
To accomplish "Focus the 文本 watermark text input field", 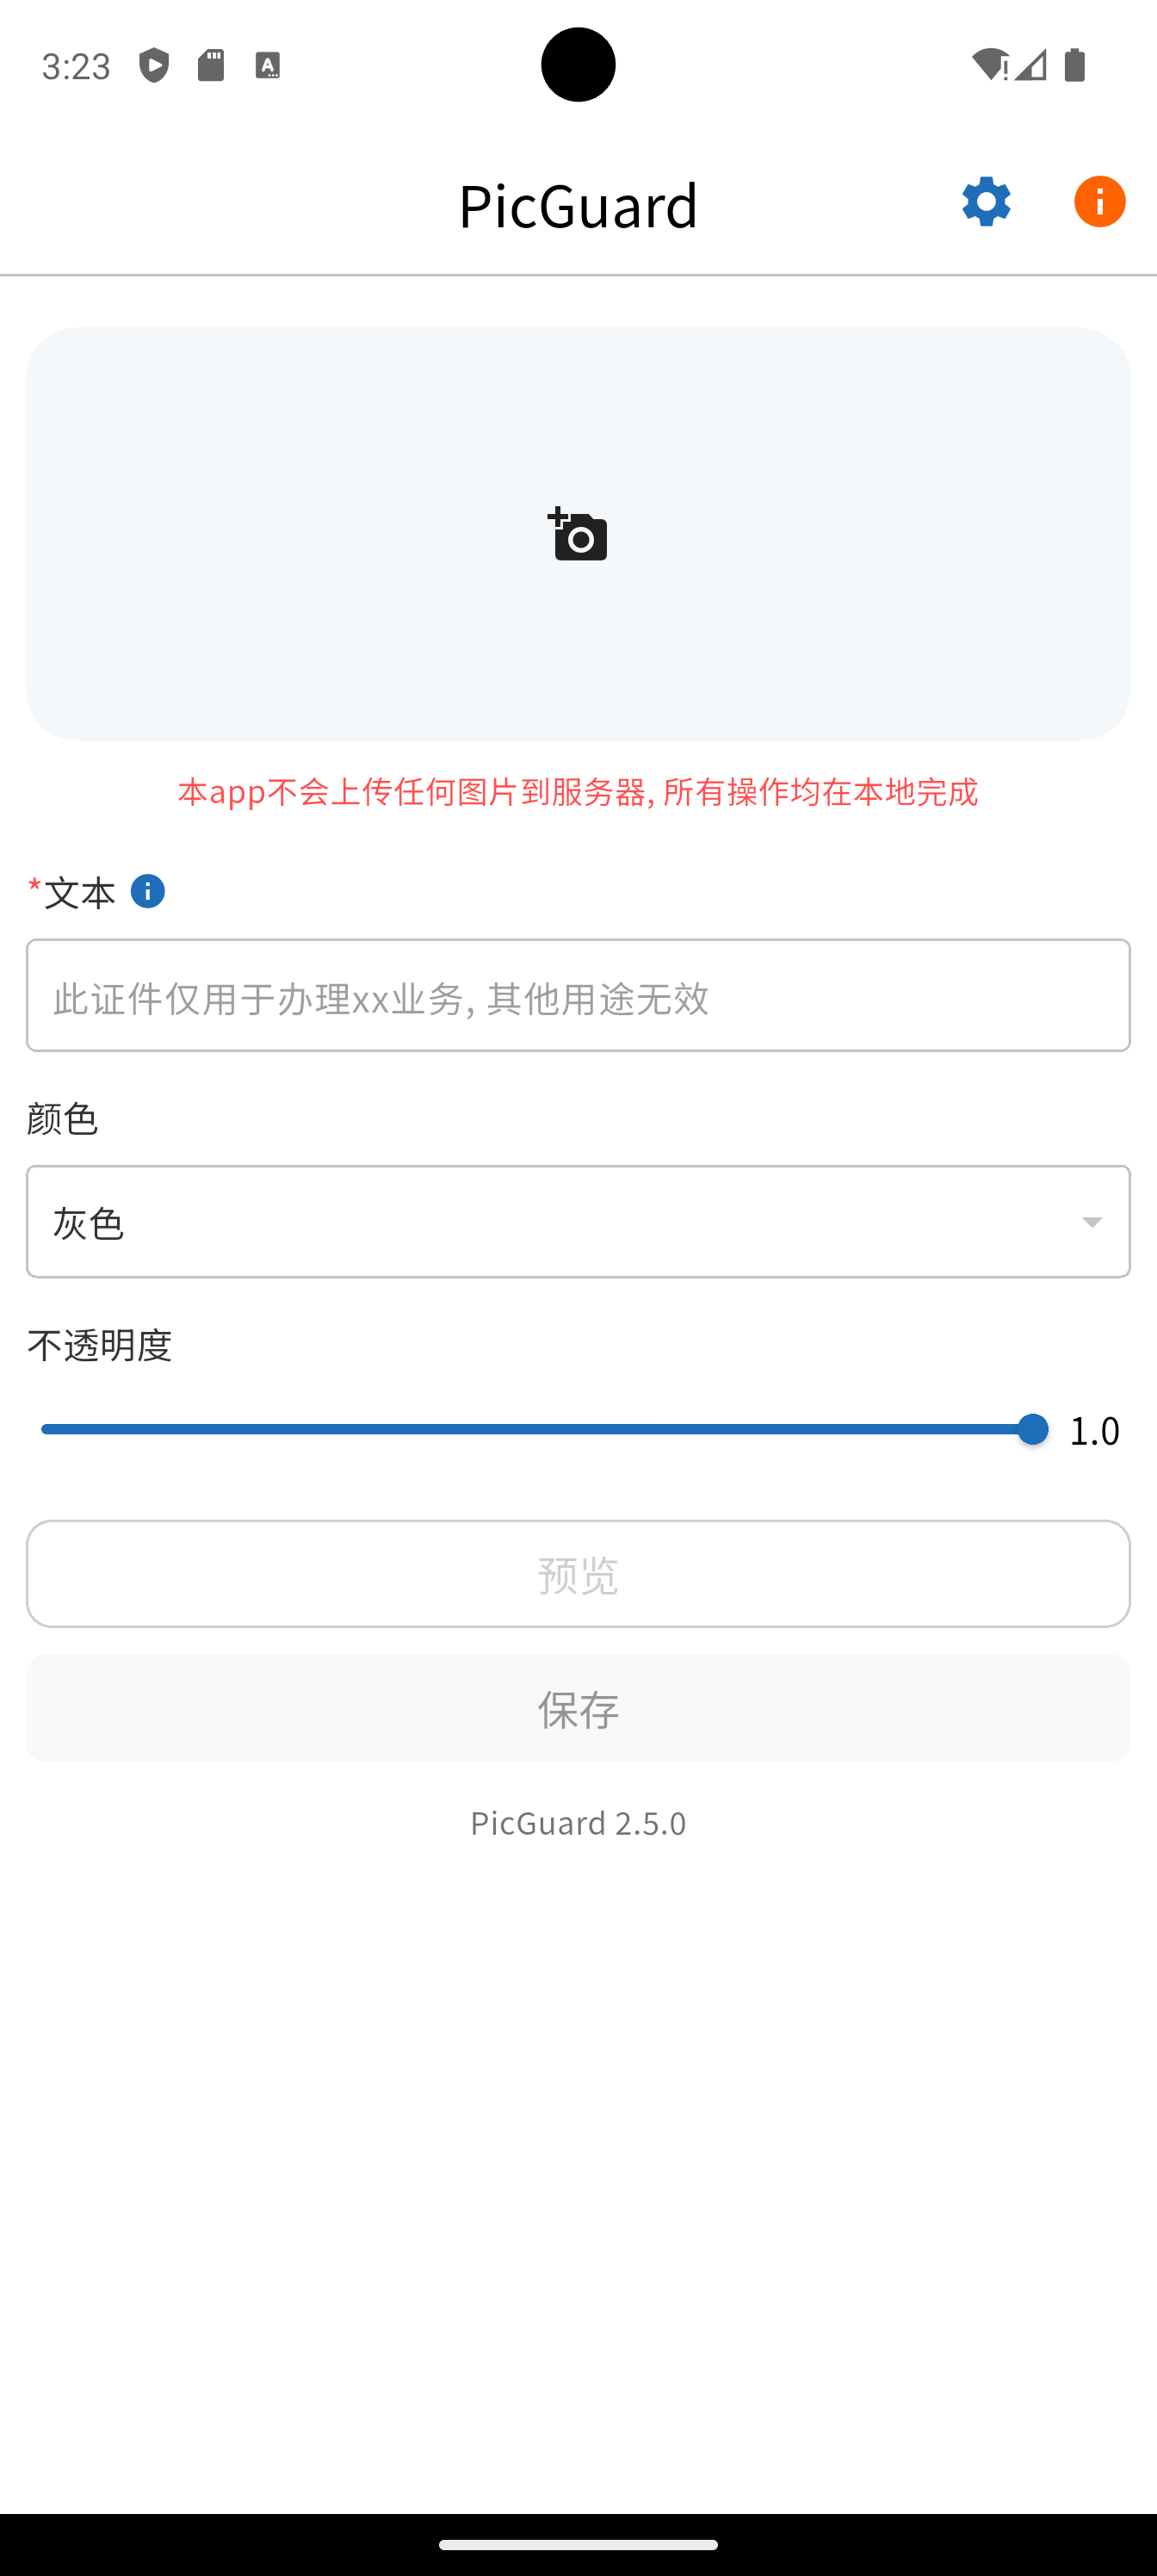I will click(578, 995).
